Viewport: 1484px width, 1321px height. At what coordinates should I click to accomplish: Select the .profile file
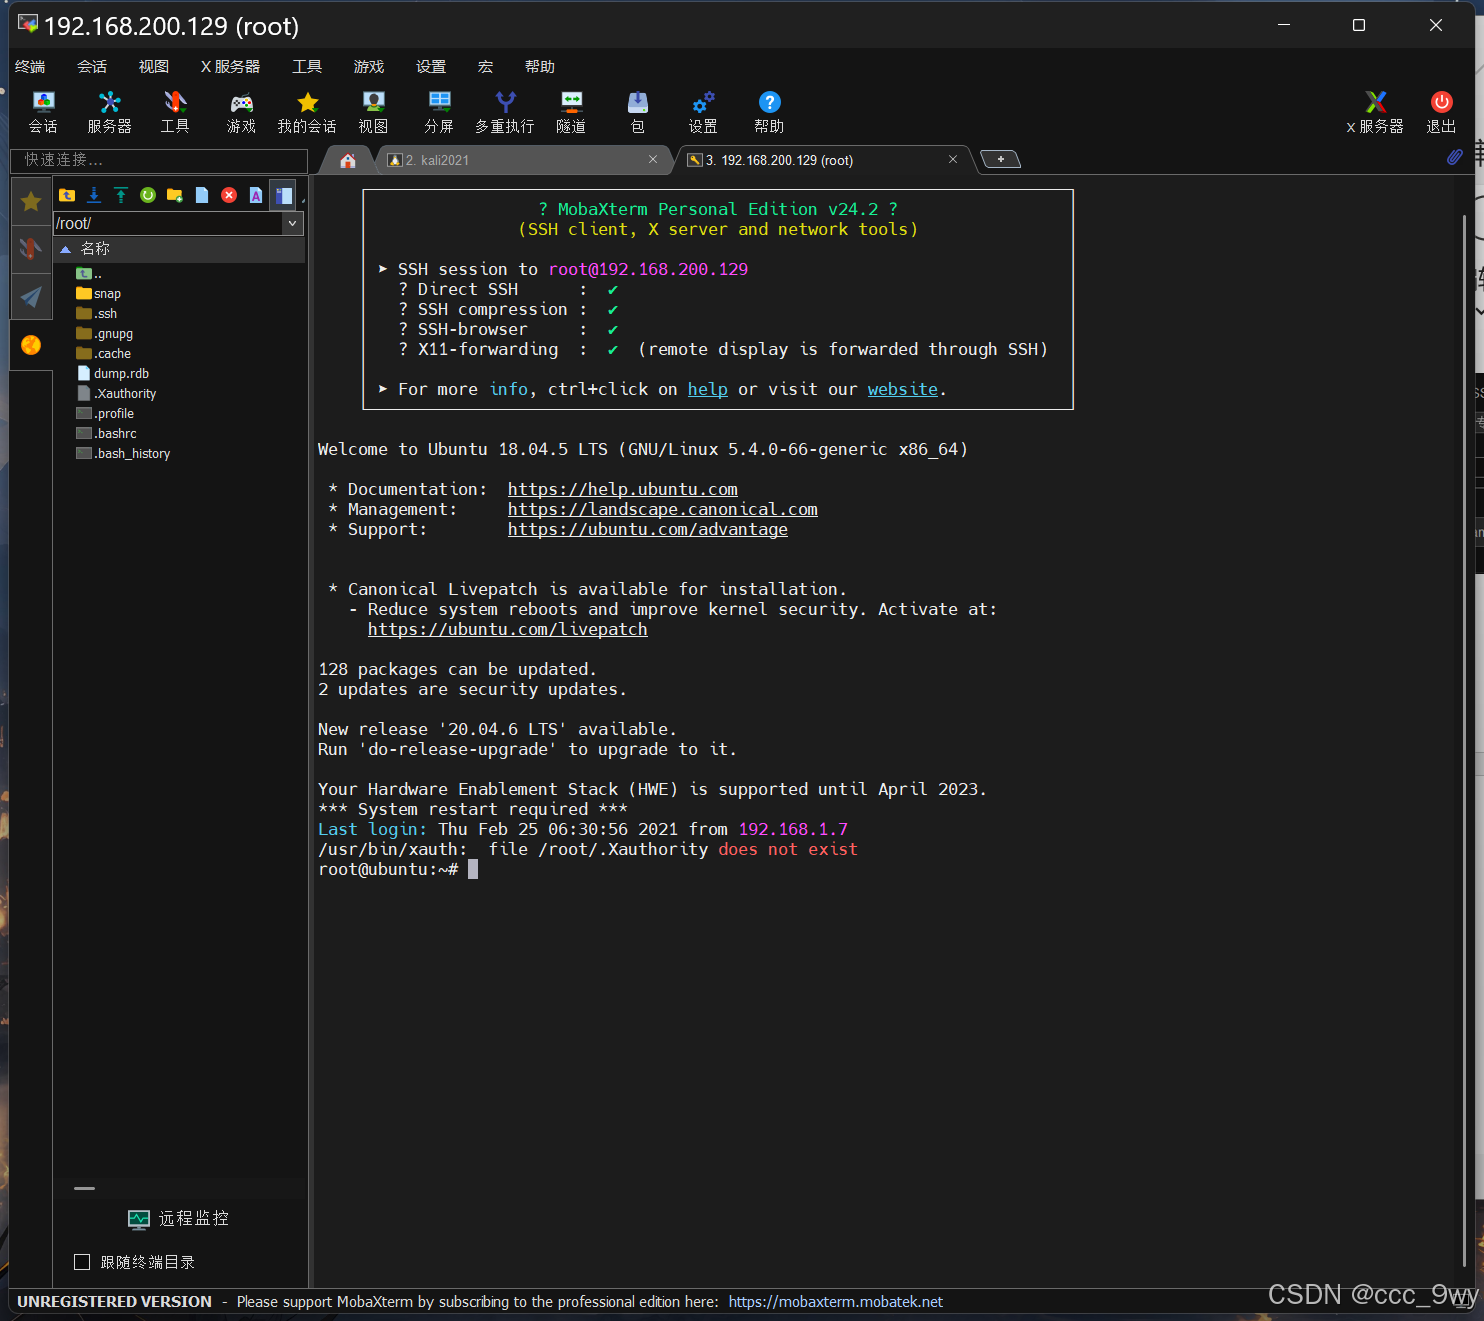[x=104, y=414]
